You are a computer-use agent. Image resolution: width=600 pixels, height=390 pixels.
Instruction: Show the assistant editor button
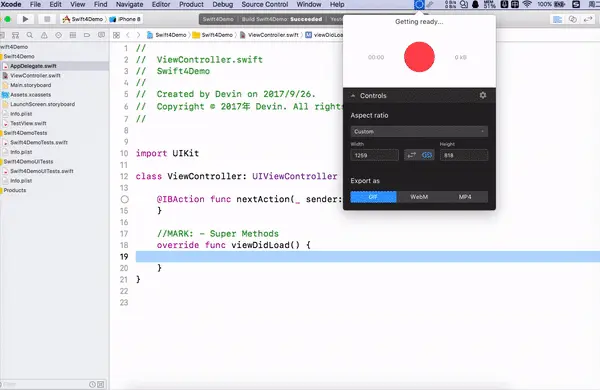(x=573, y=19)
